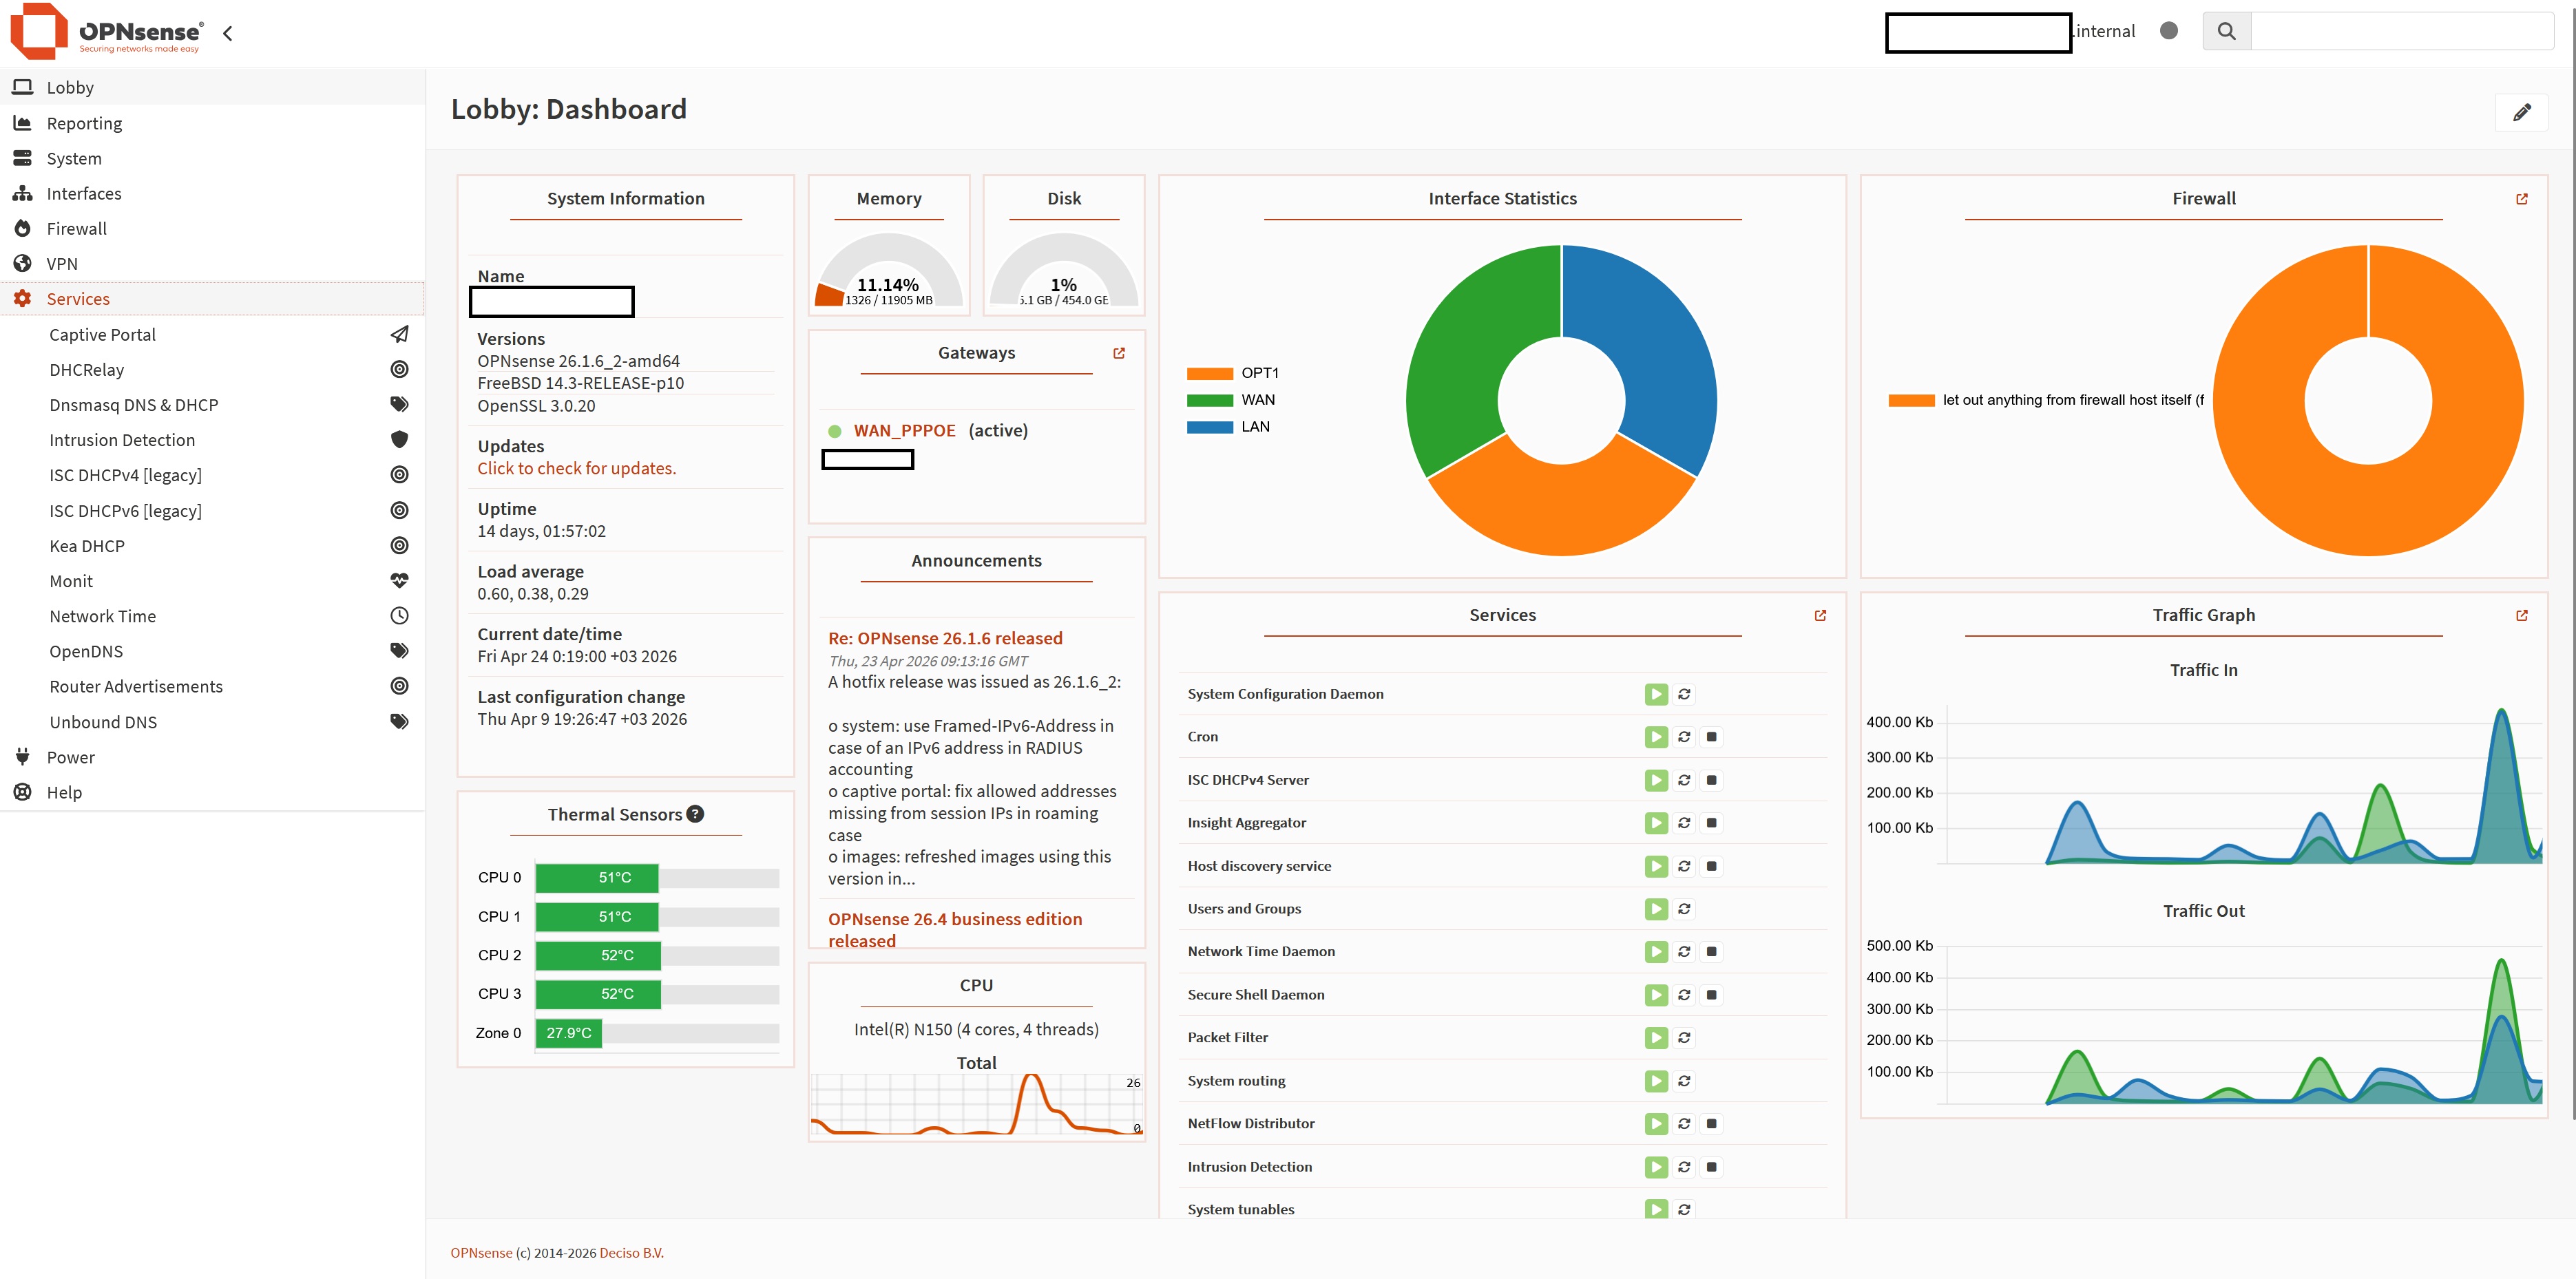Click the top search input field
Viewport: 2576px width, 1279px height.
(2401, 31)
